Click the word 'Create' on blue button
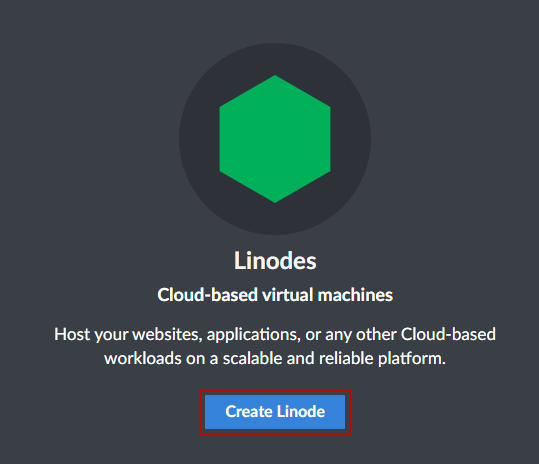 [249, 412]
